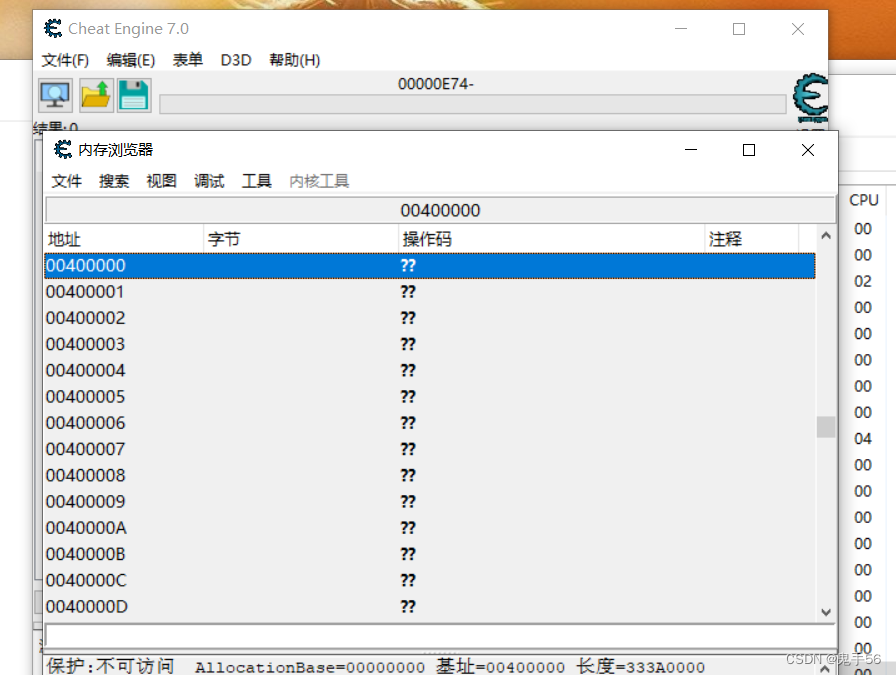Select disassembler row 00400001
Viewport: 896px width, 675px height.
click(x=430, y=292)
